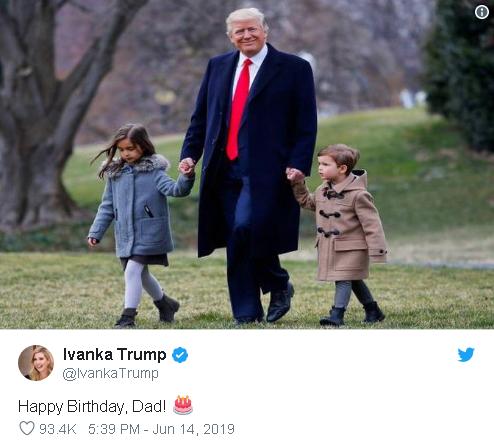Click the 93.4K likes count
This screenshot has height=447, width=494.
click(x=58, y=429)
